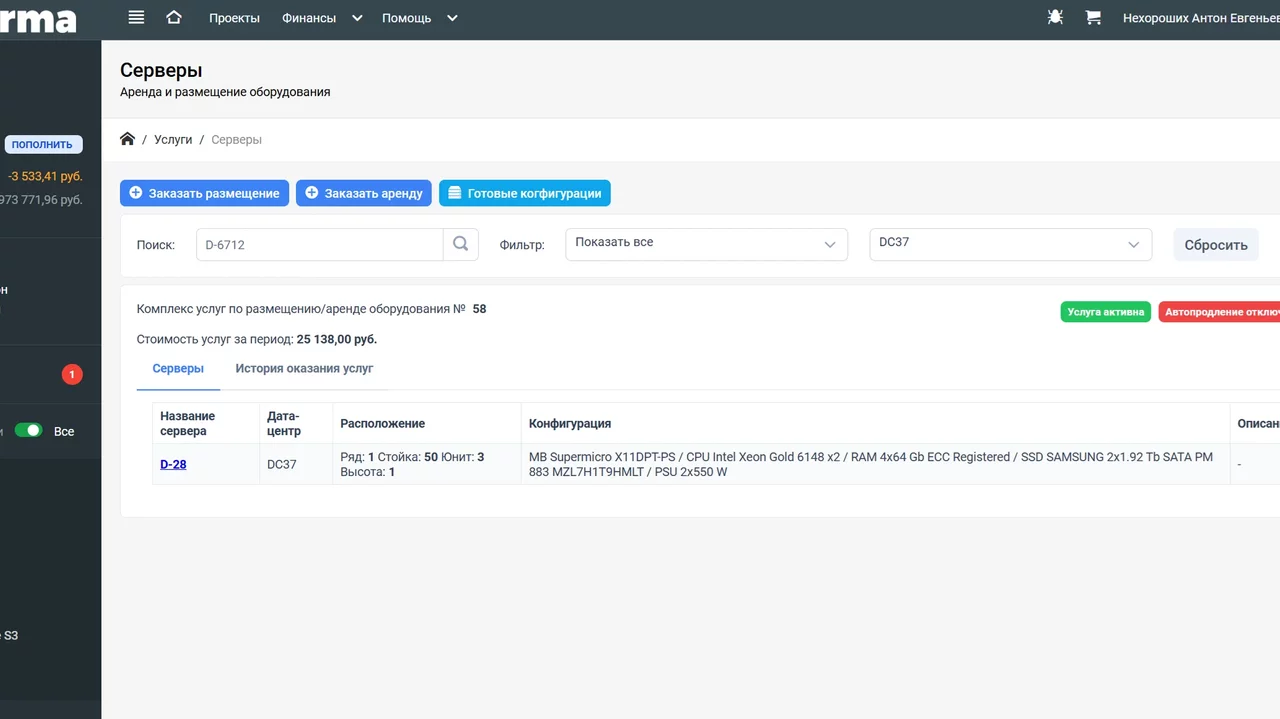Open the hamburger menu icon

click(137, 18)
